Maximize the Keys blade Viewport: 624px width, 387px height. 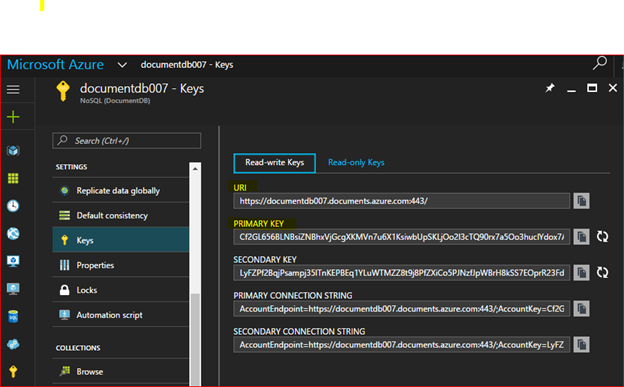592,88
